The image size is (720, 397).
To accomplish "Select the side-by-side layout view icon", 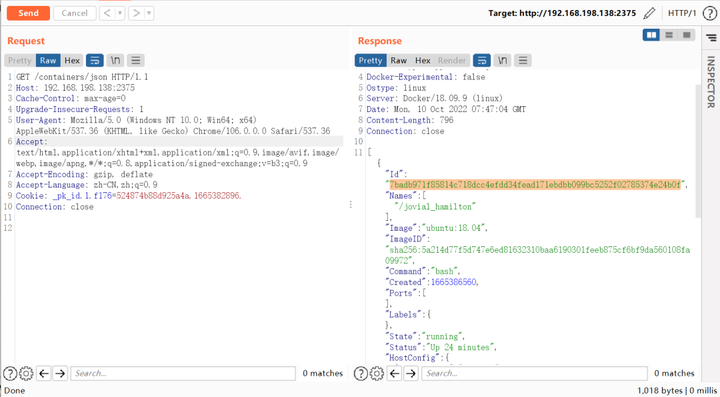I will click(651, 35).
